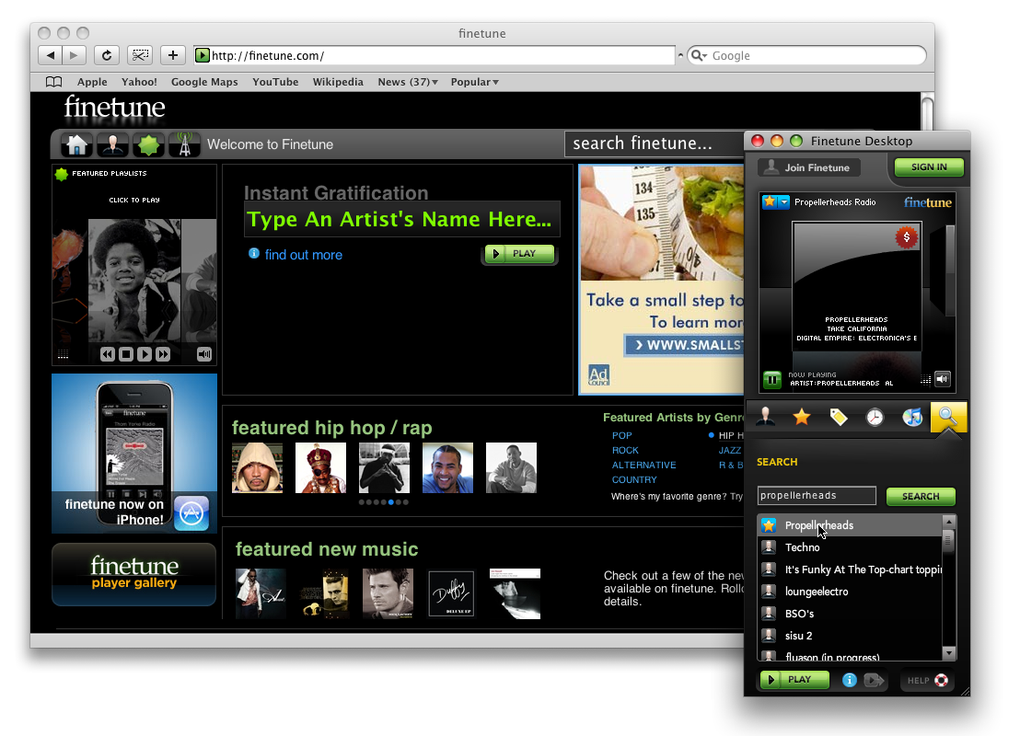Open the YouTube bookmark
This screenshot has width=1020, height=736.
click(x=275, y=82)
